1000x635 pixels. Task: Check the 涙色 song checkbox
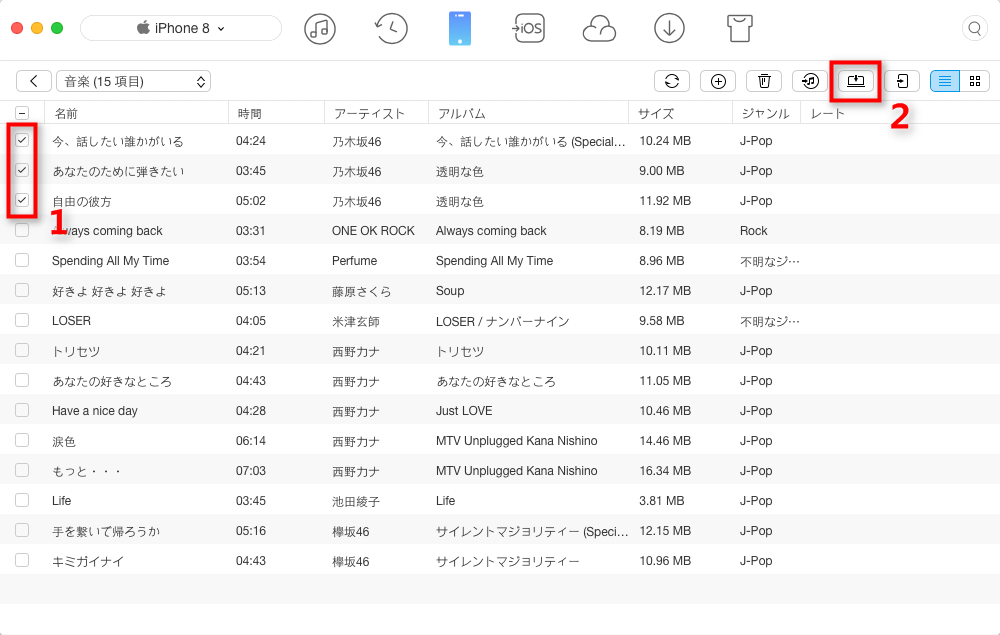[22, 440]
